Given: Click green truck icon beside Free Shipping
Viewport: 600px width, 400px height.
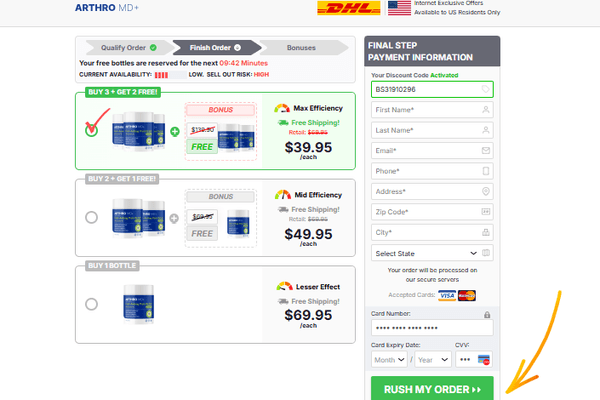Looking at the screenshot, I should (x=283, y=122).
